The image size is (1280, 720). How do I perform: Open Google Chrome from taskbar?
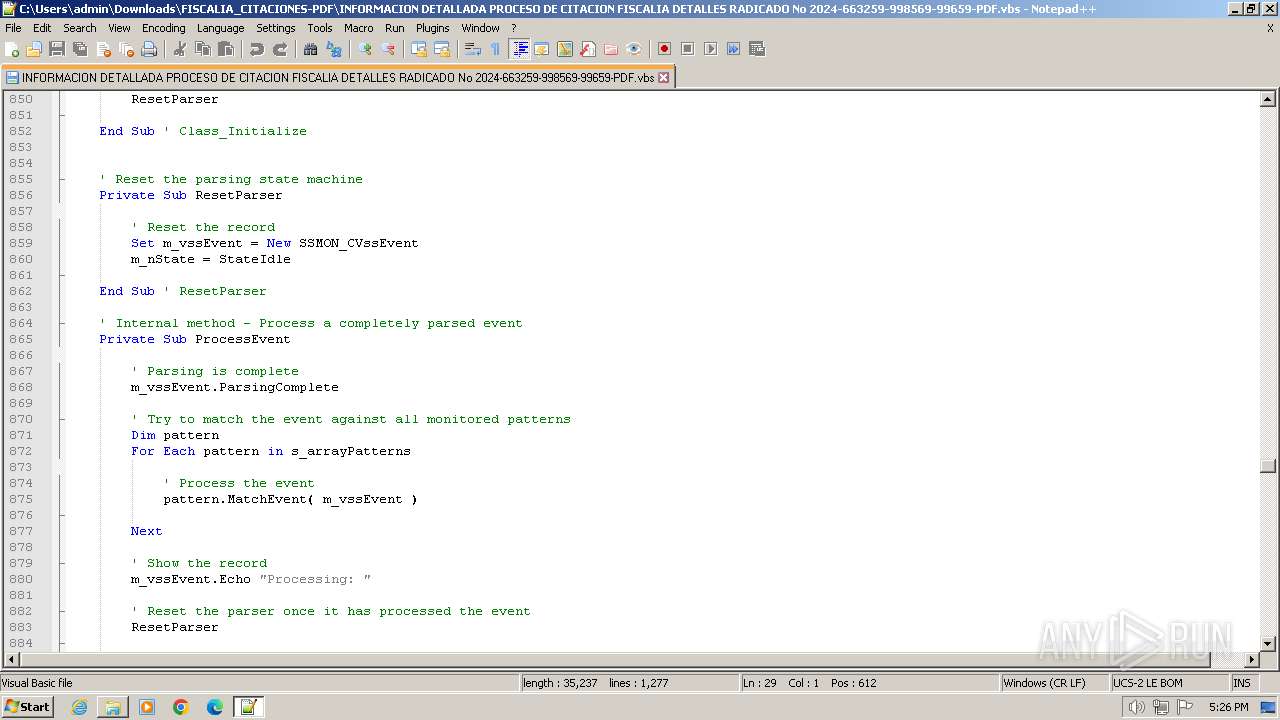pyautogui.click(x=181, y=707)
